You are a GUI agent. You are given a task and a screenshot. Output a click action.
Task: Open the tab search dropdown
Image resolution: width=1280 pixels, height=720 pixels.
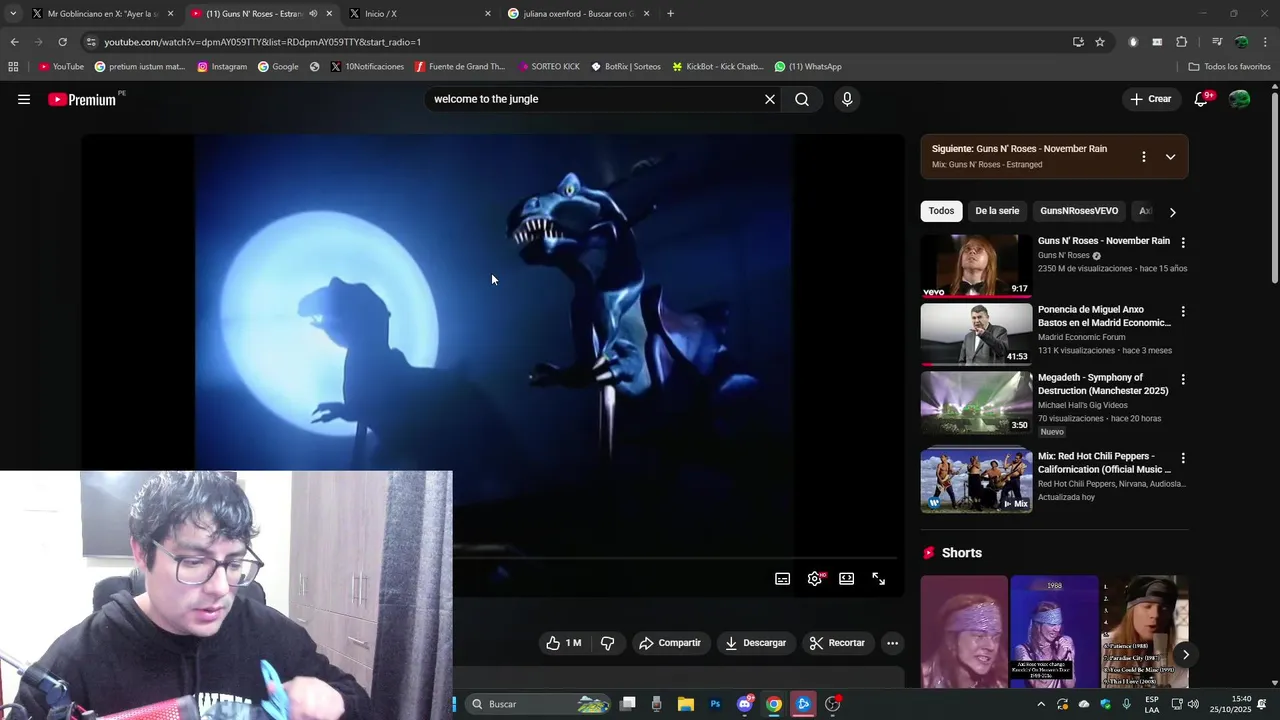pyautogui.click(x=13, y=14)
